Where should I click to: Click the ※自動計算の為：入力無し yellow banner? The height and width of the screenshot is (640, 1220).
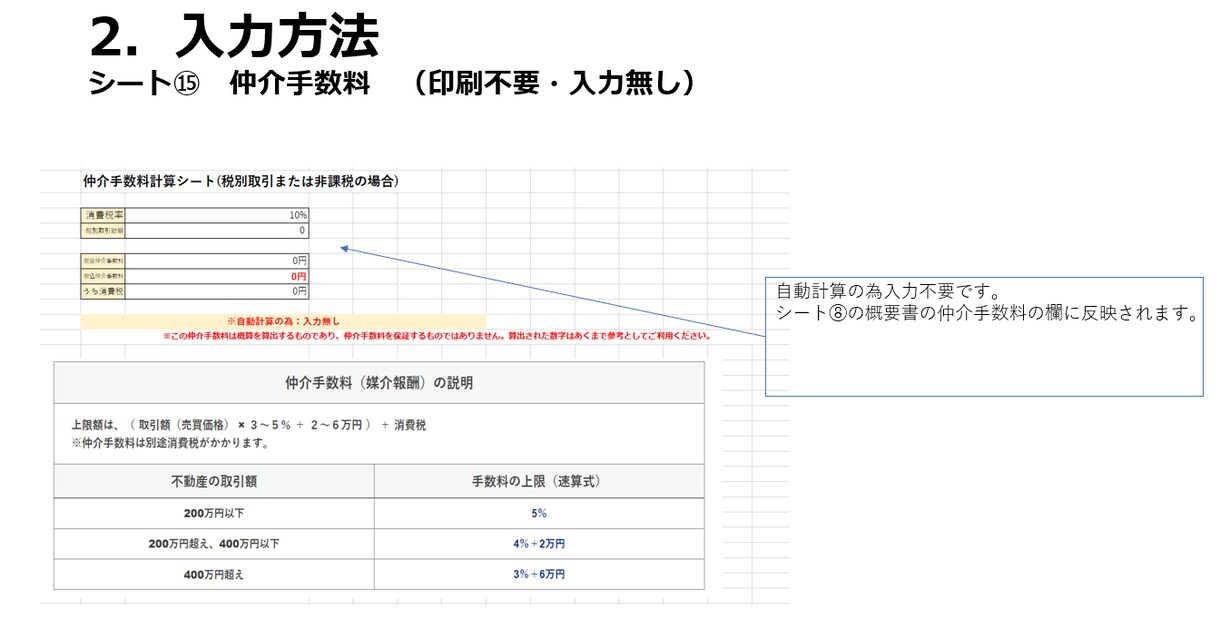[x=283, y=322]
